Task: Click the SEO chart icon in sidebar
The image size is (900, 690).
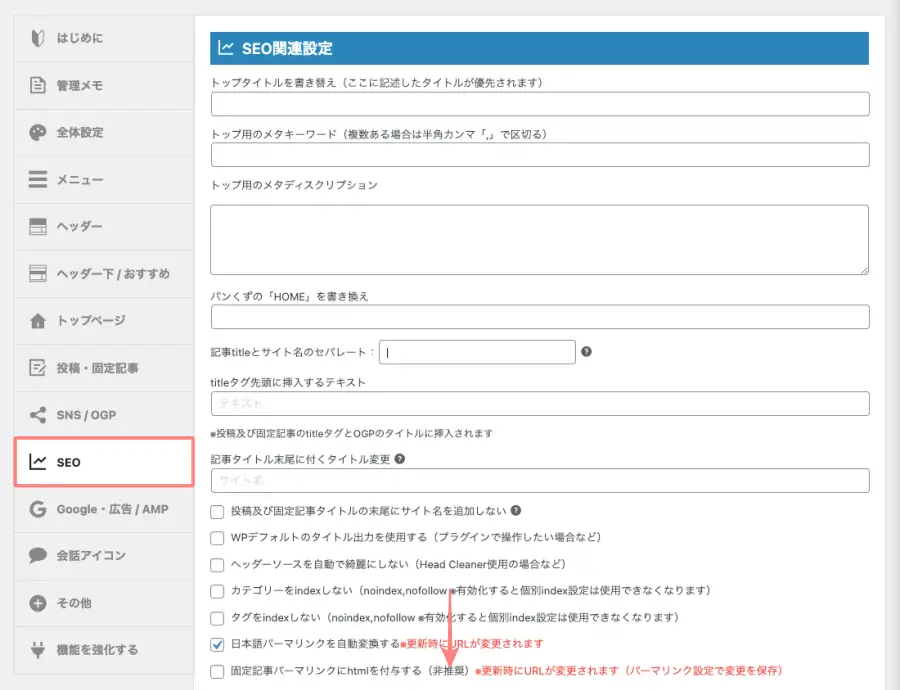Action: [x=40, y=462]
